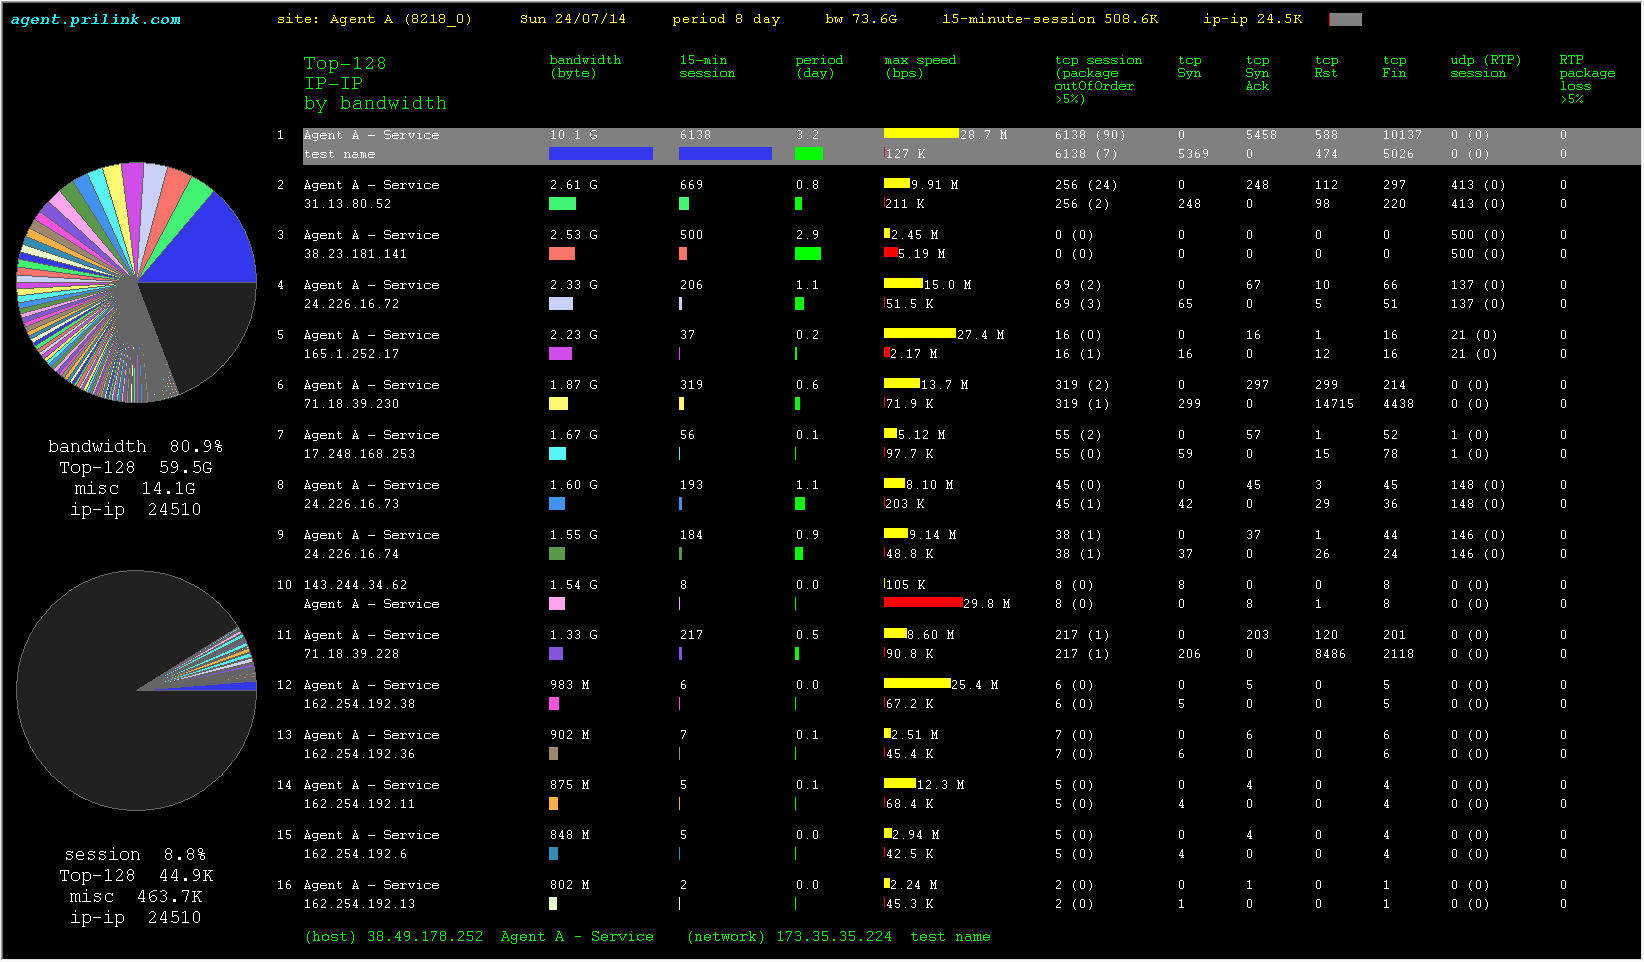Viewport: 1644px width, 962px height.
Task: Click host 38.49.178.252 in footer
Action: [424, 937]
